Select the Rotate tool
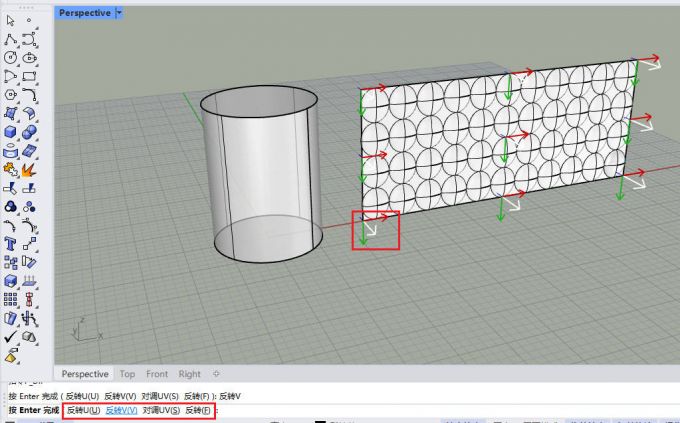Viewport: 680px width, 423px height. [x=29, y=262]
